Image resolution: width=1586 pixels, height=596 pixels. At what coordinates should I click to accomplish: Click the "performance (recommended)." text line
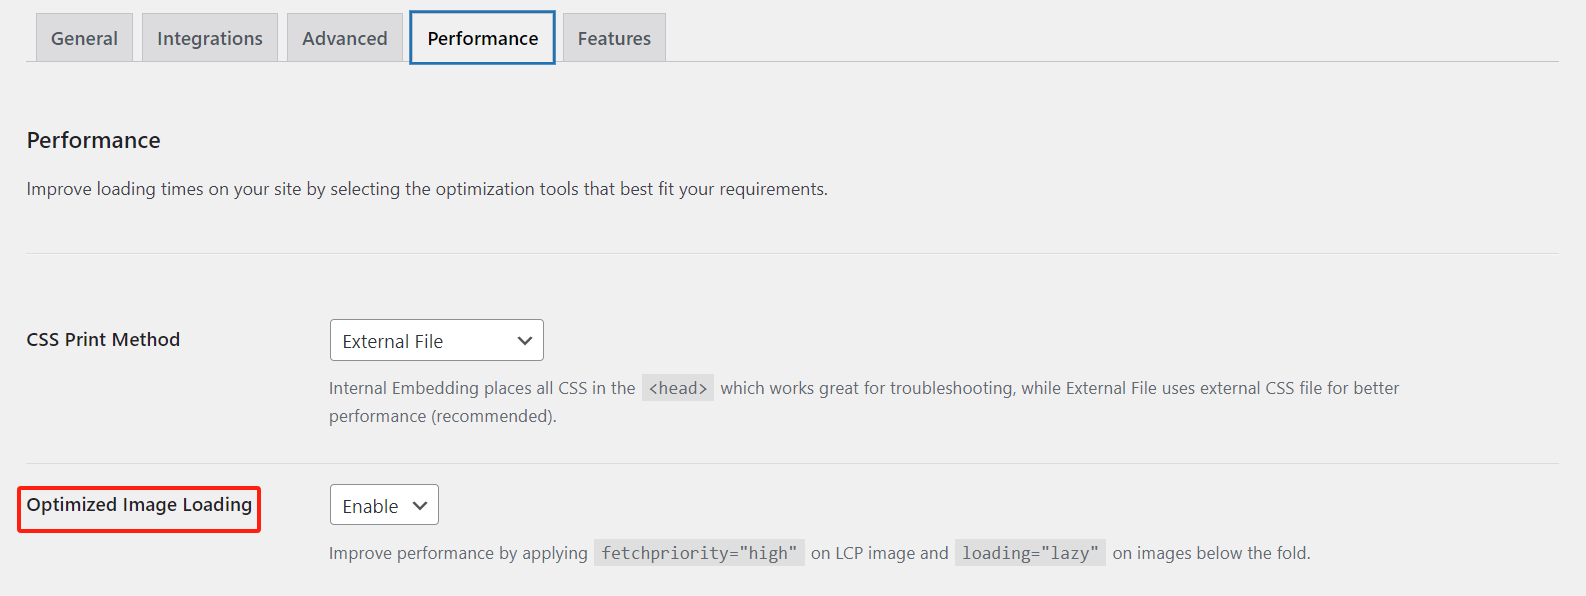[x=443, y=416]
